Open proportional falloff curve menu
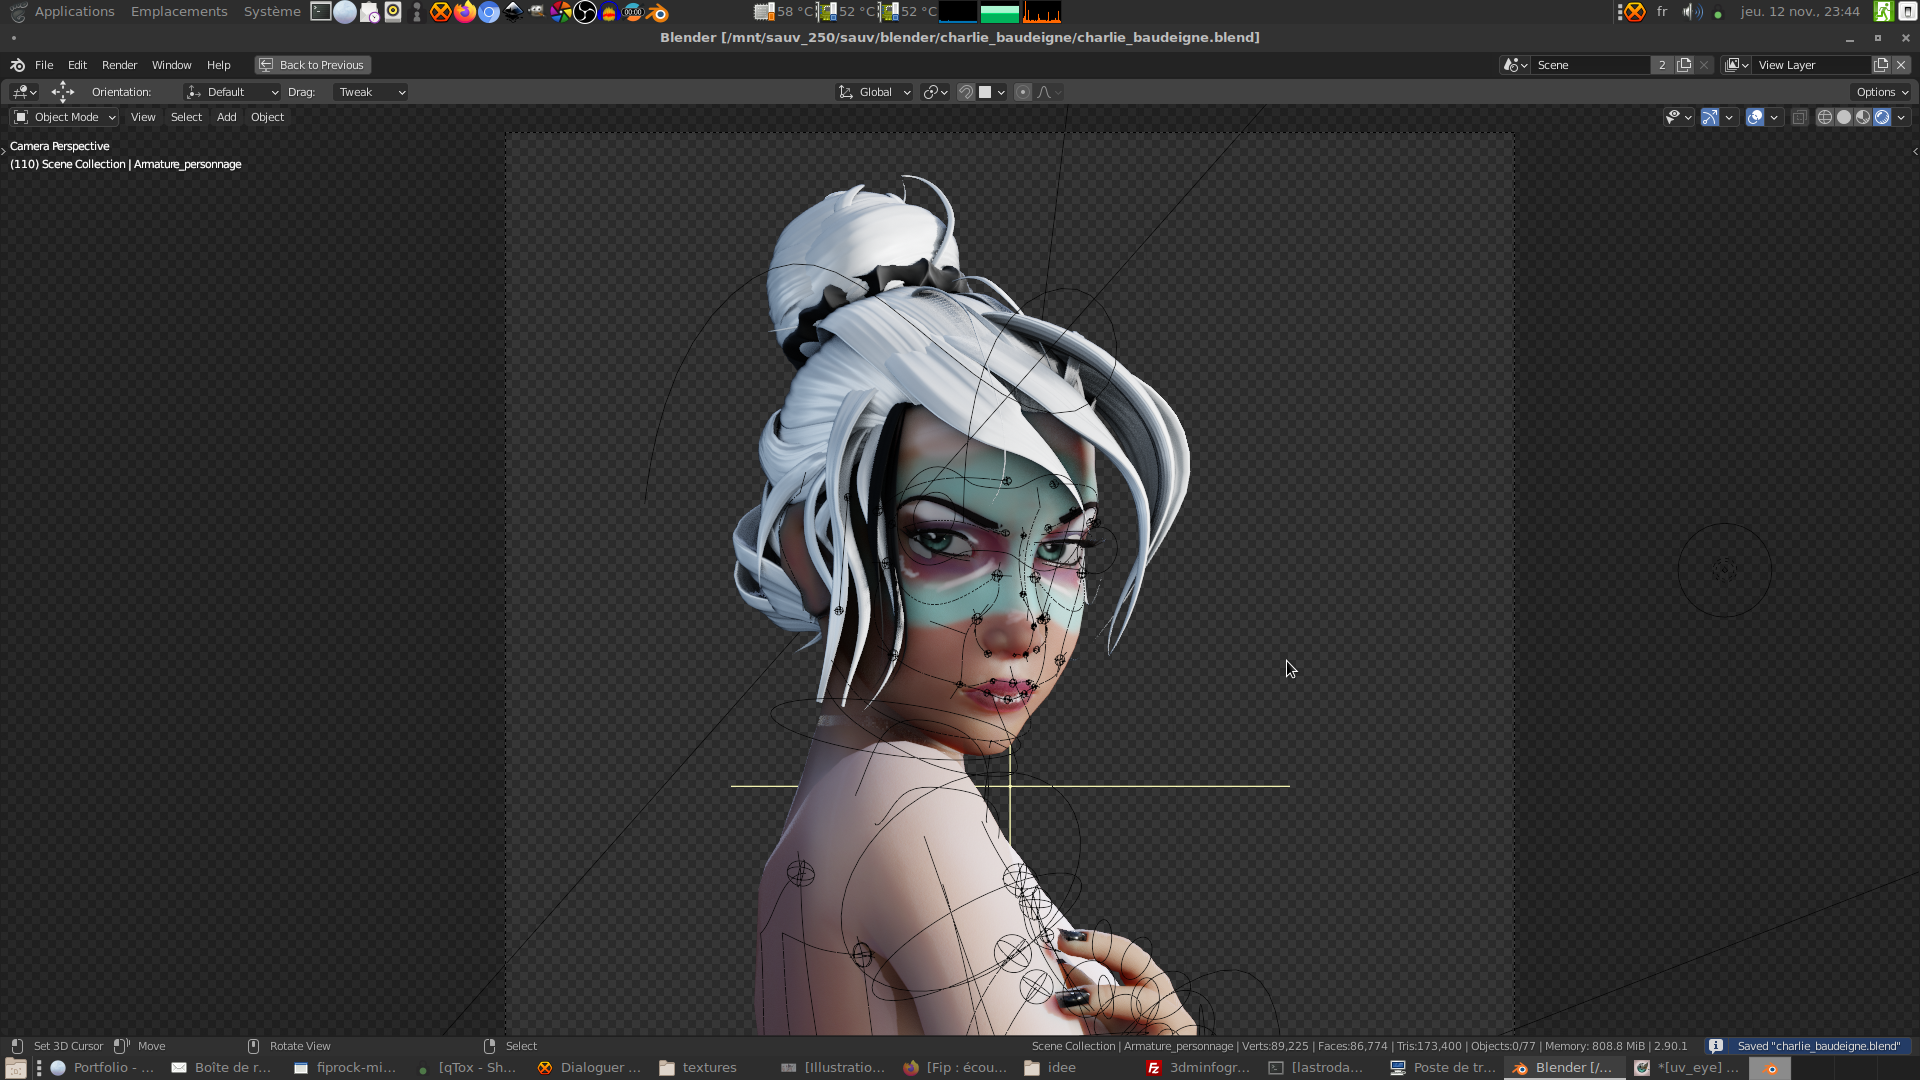The height and width of the screenshot is (1080, 1920). (x=1049, y=92)
